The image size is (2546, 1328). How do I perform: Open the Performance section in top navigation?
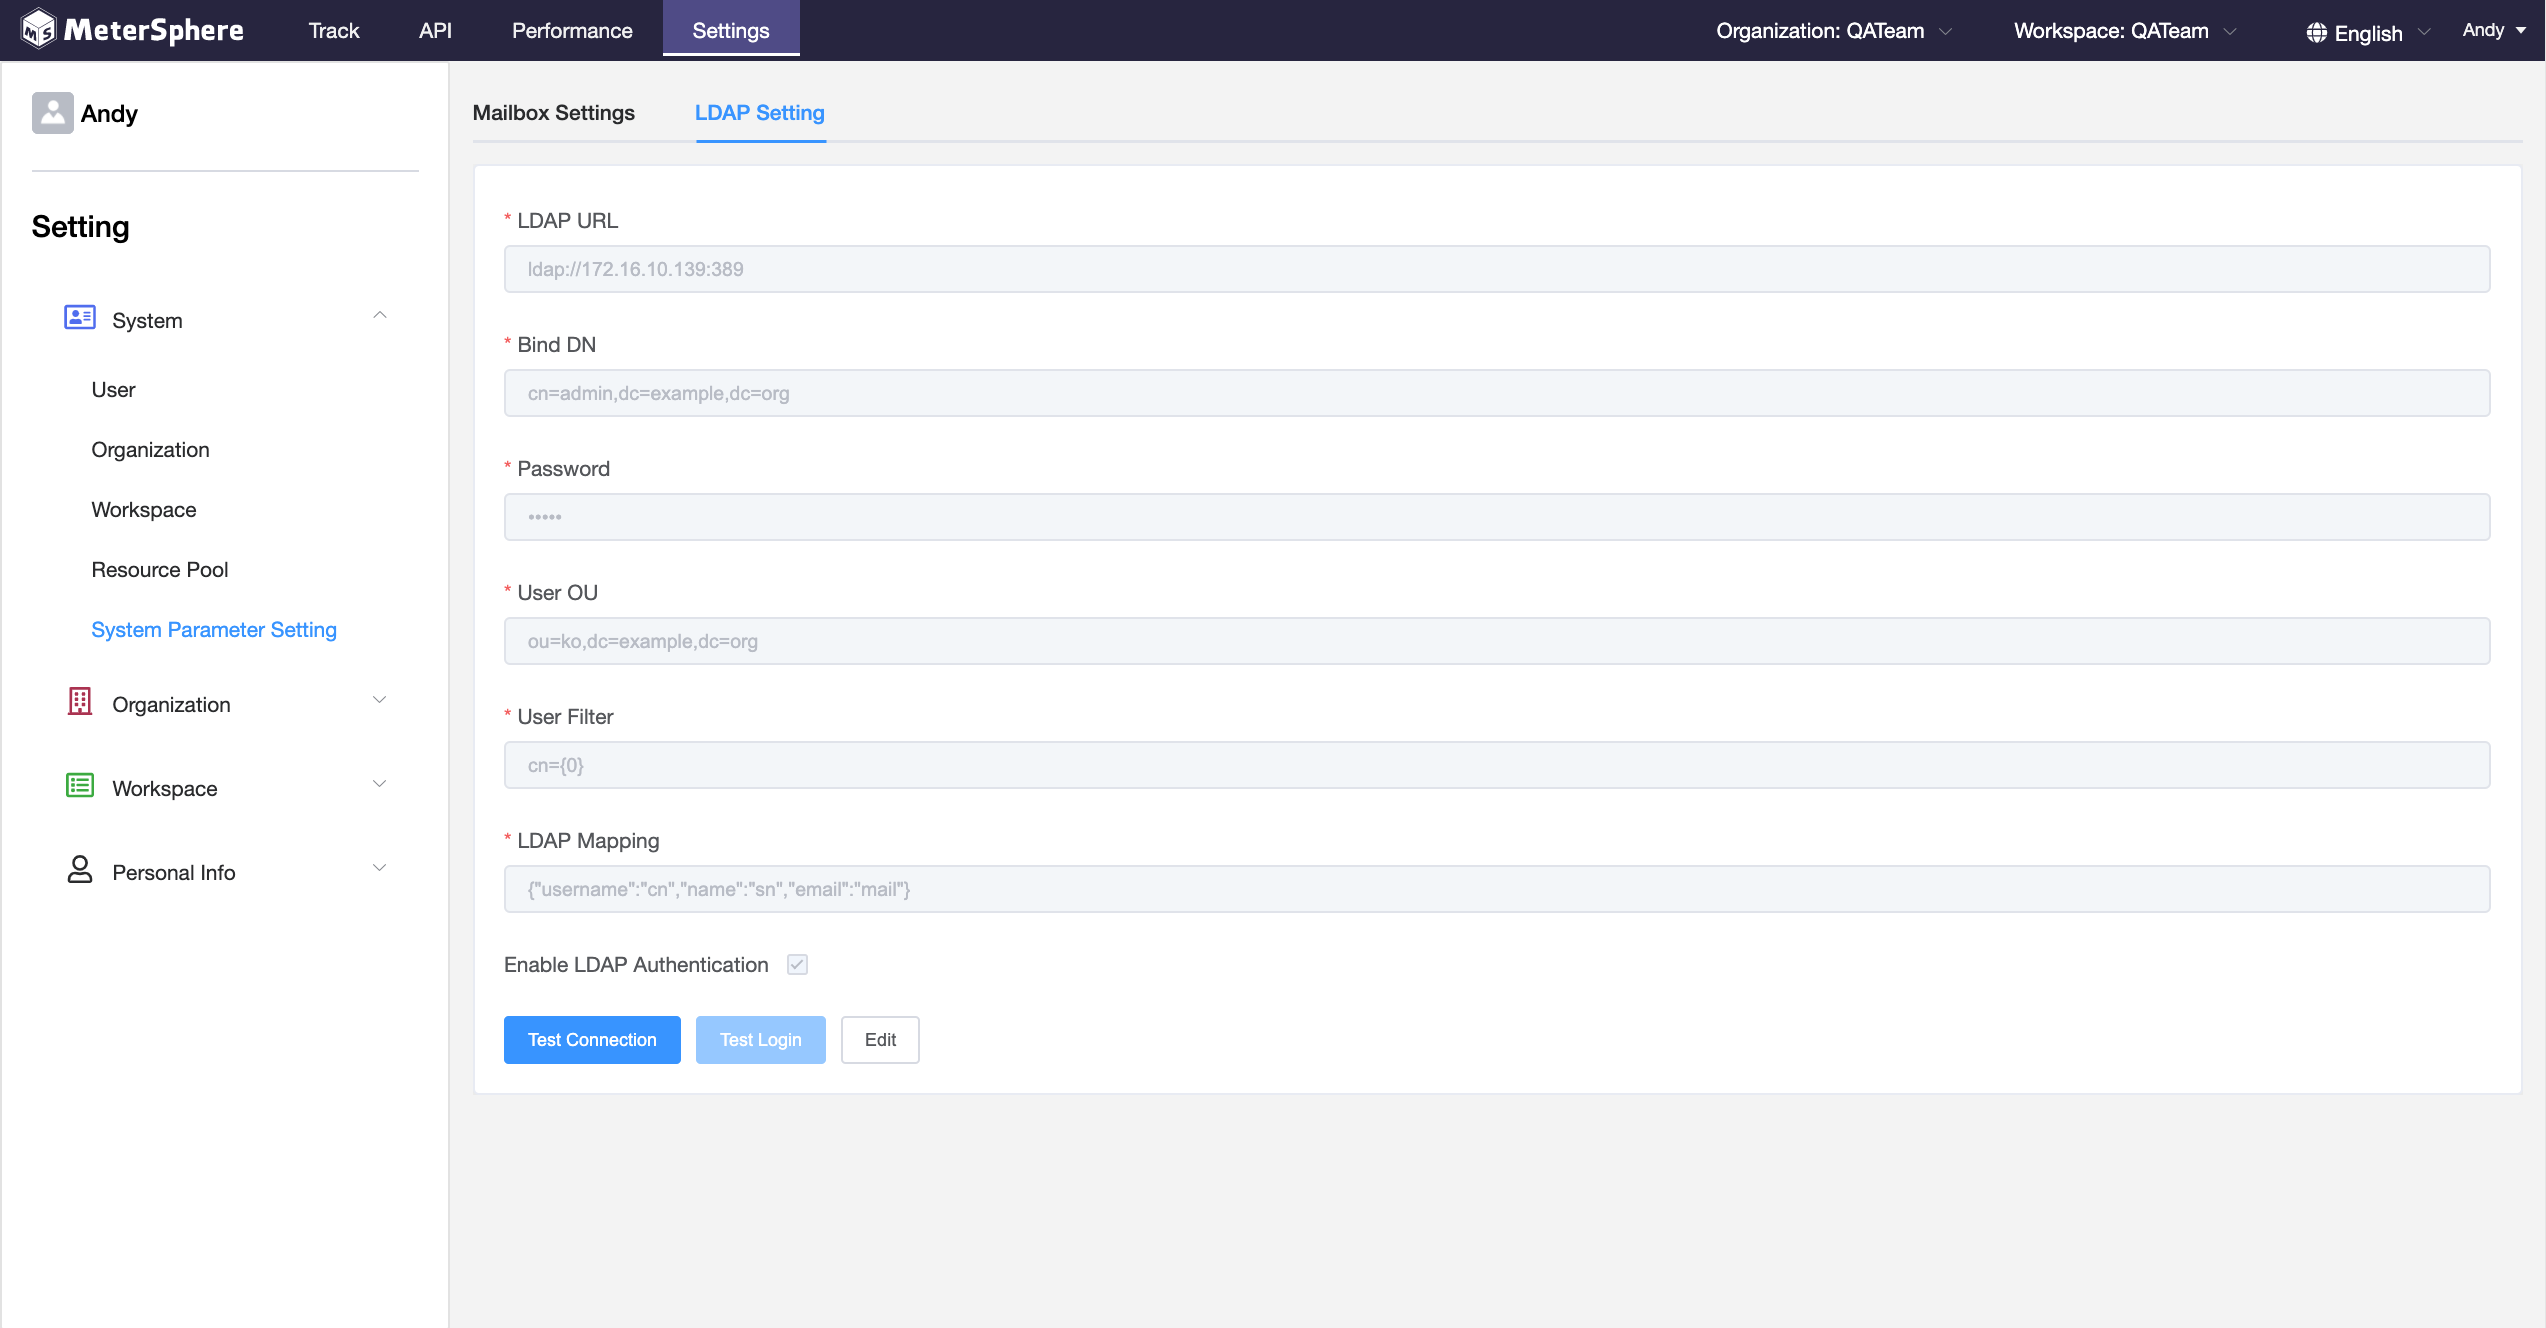(x=571, y=30)
